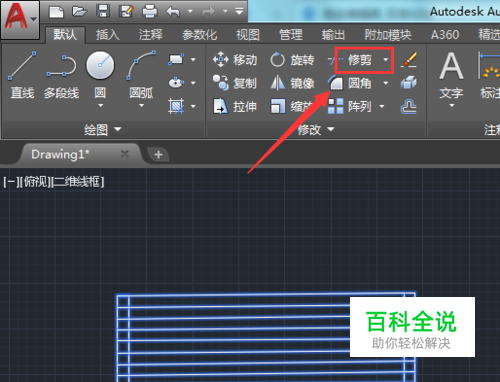Open the 注释 ribbon tab
The image size is (500, 382).
point(151,35)
